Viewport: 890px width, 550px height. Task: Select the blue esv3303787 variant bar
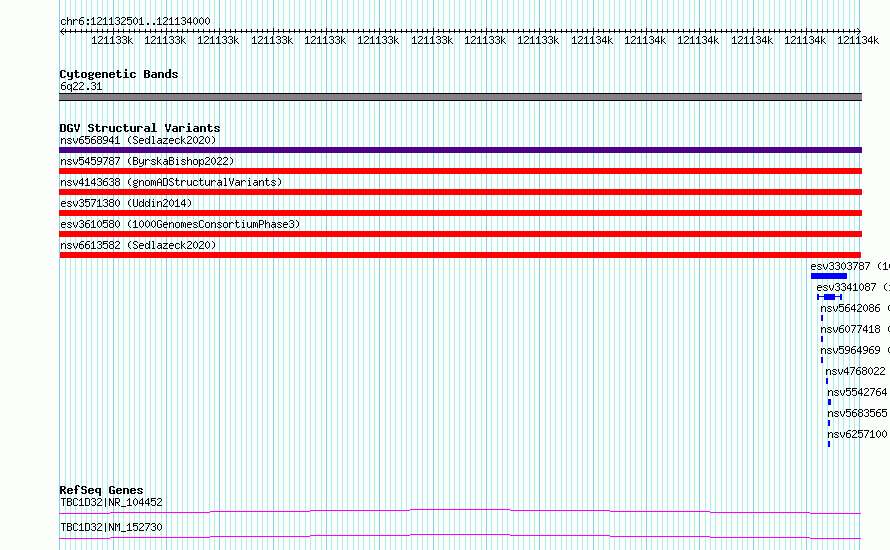point(829,276)
